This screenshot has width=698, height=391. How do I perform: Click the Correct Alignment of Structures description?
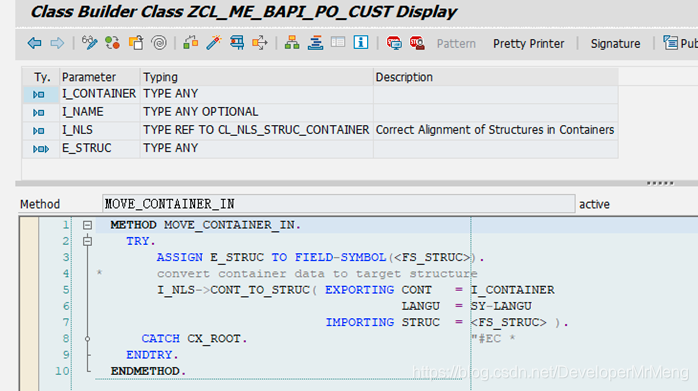click(x=495, y=130)
